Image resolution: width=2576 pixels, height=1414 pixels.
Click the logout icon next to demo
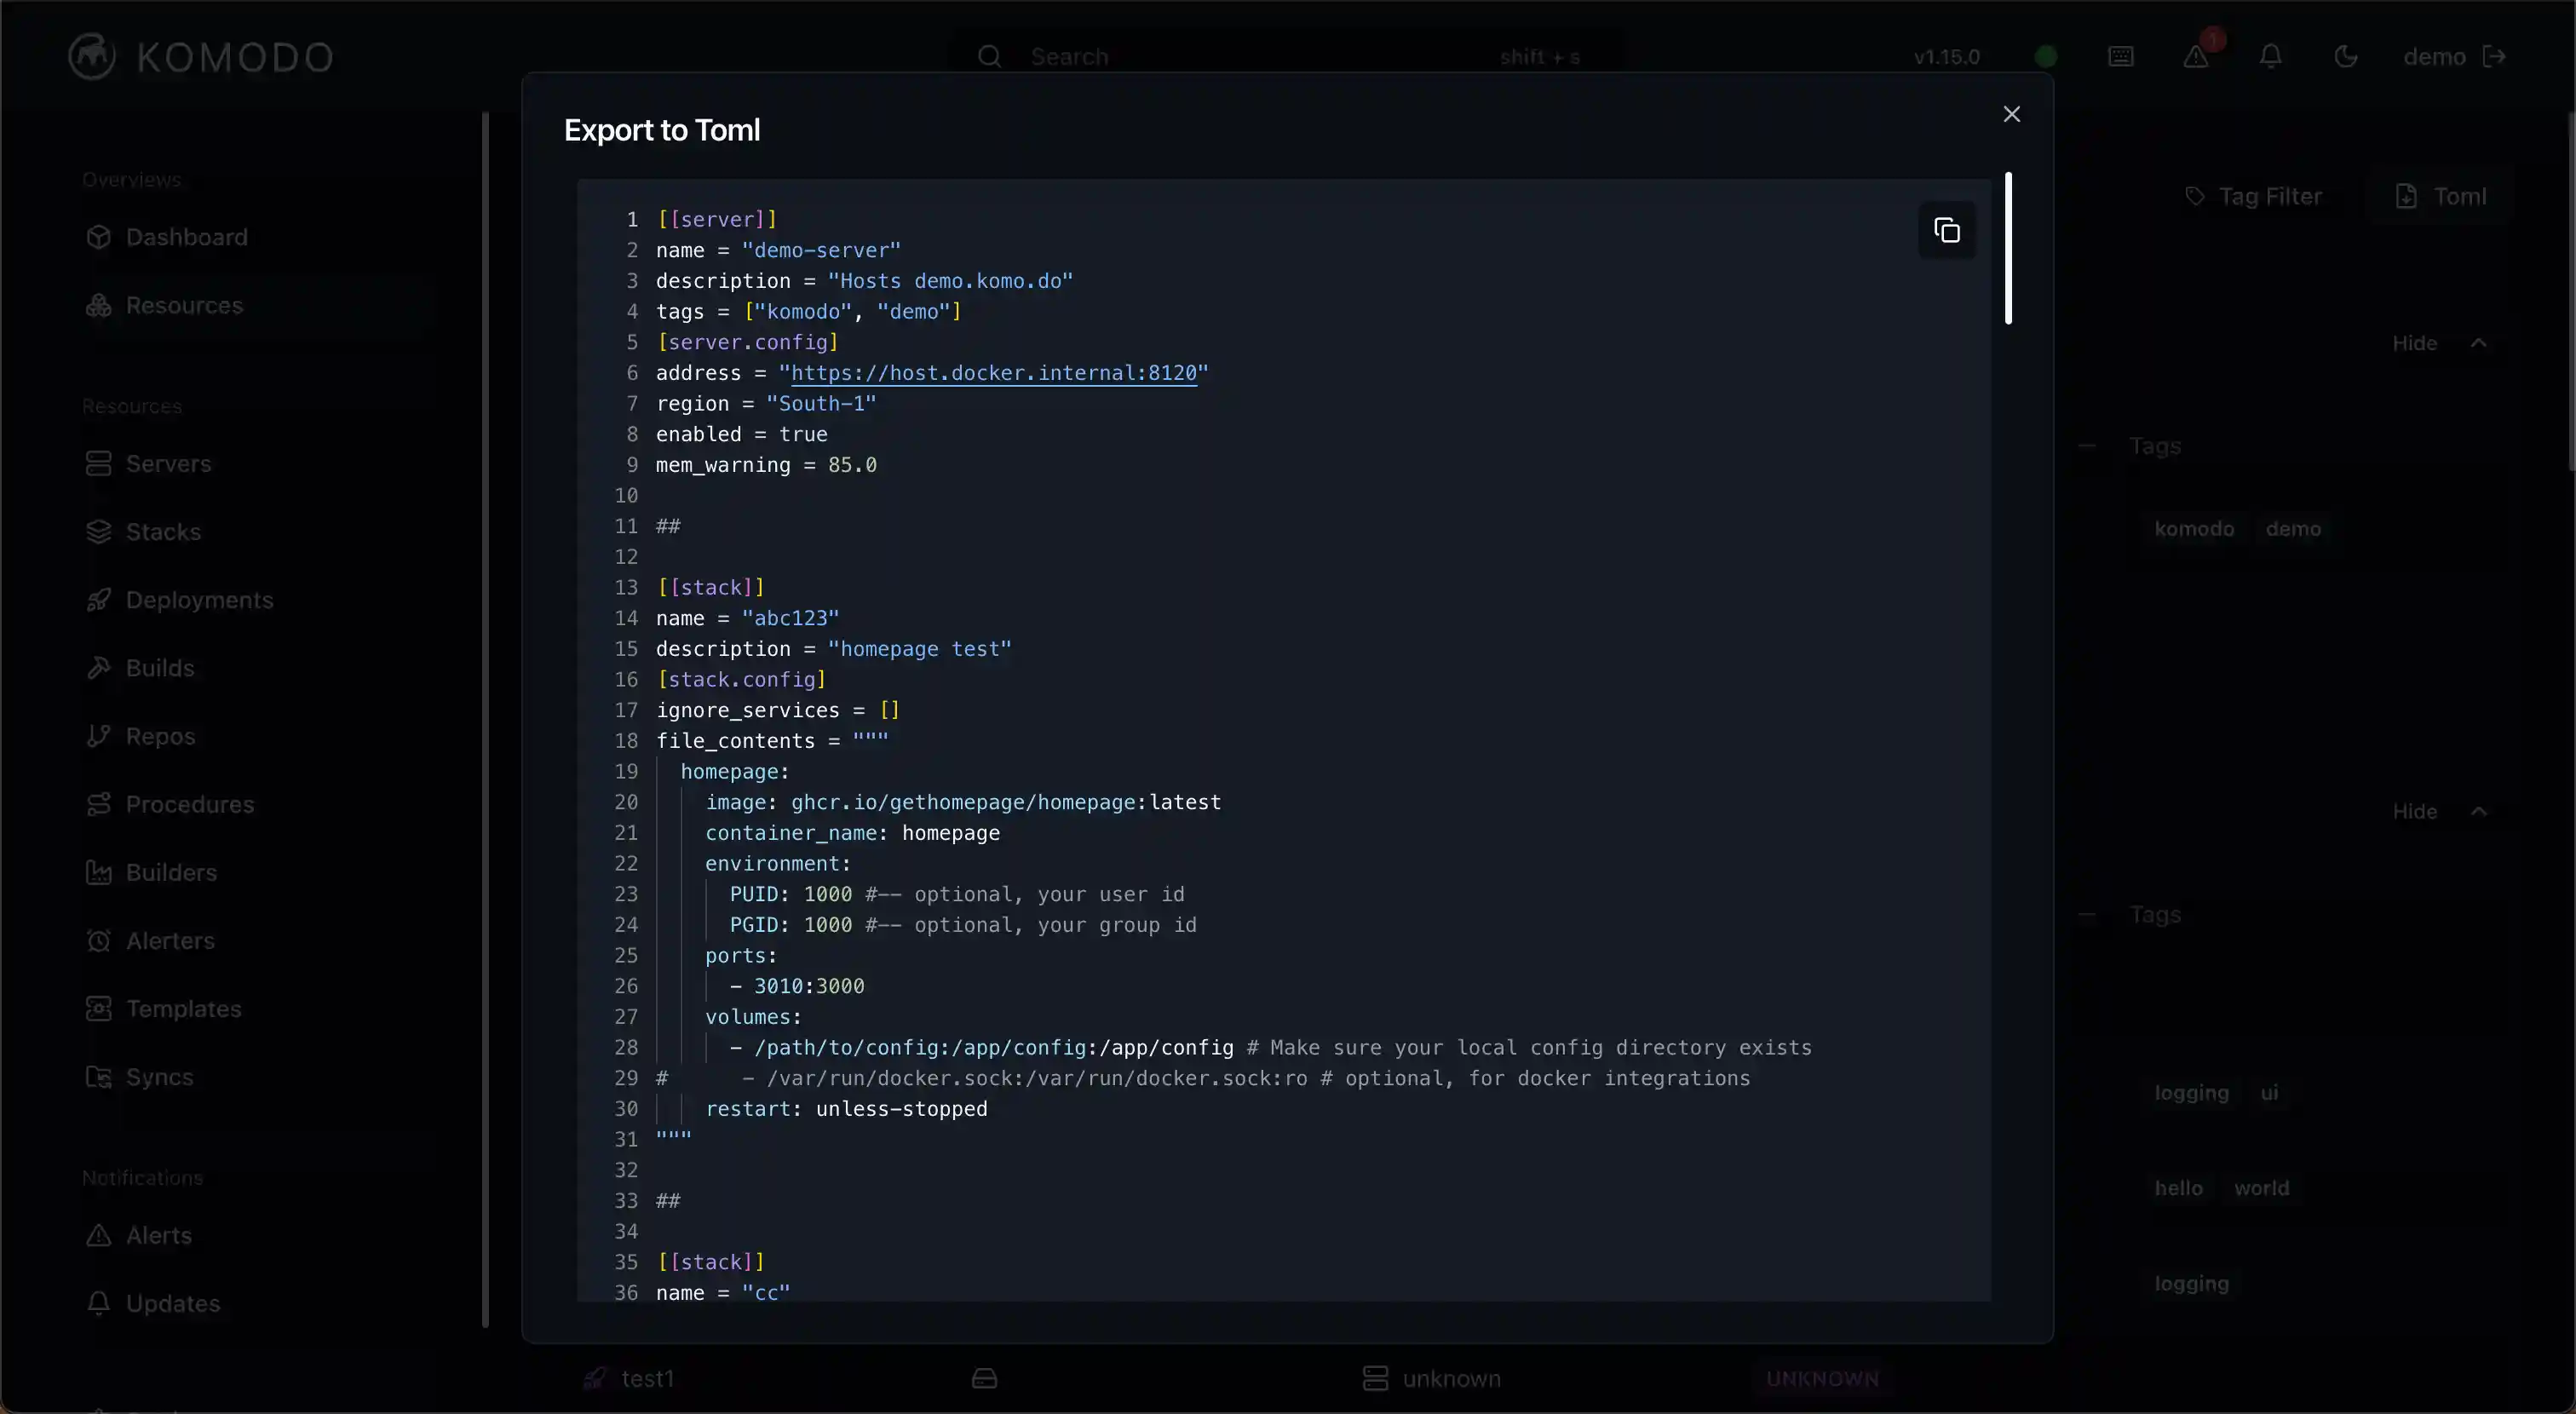click(x=2495, y=57)
